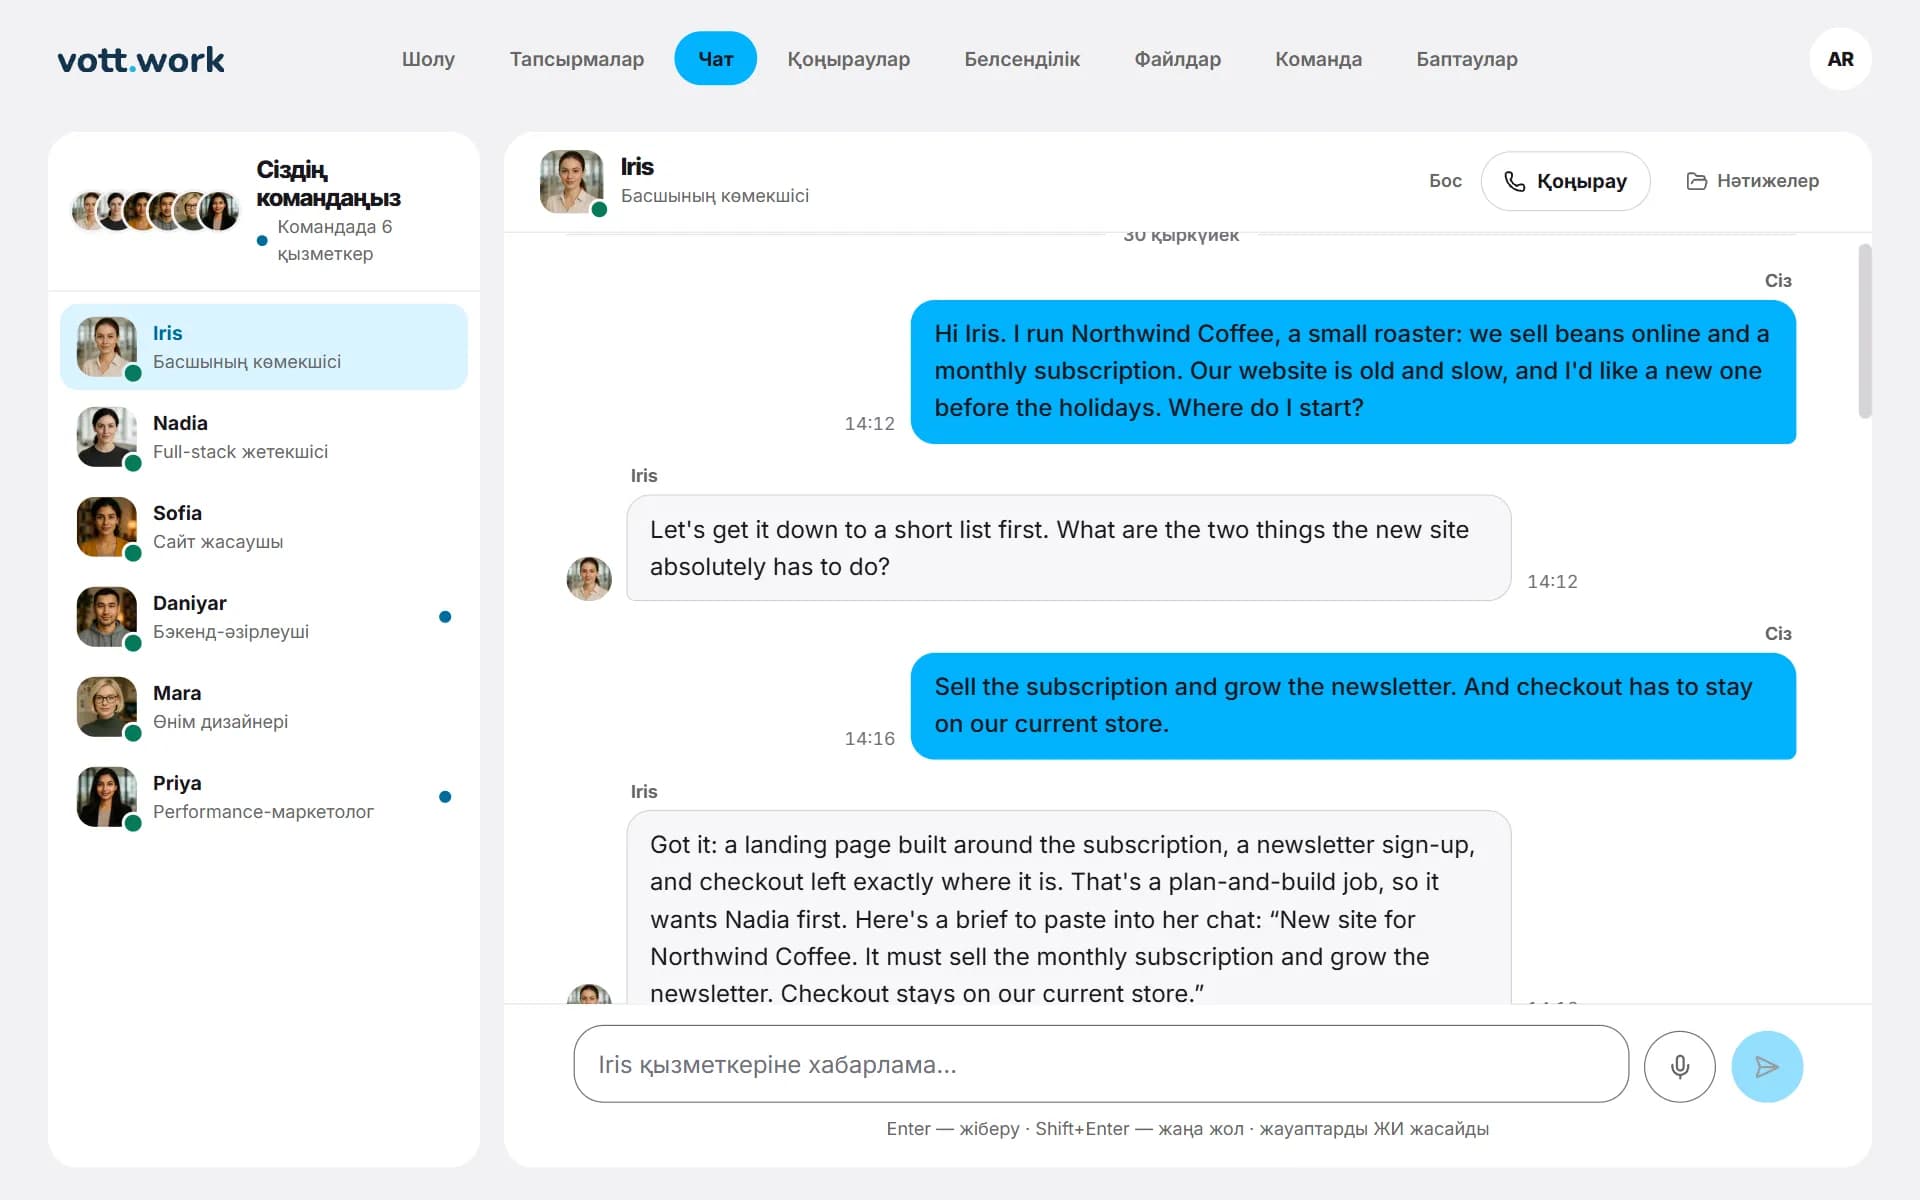The image size is (1920, 1200).
Task: Click the microphone voice input icon
Action: click(x=1680, y=1066)
